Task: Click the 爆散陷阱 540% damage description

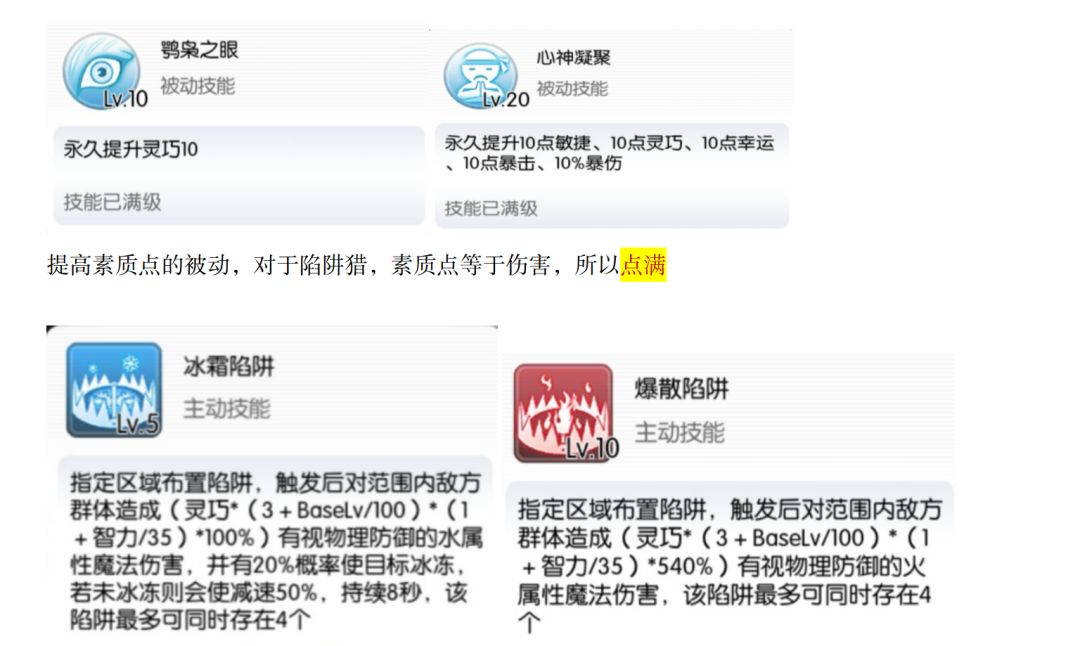Action: pos(729,565)
